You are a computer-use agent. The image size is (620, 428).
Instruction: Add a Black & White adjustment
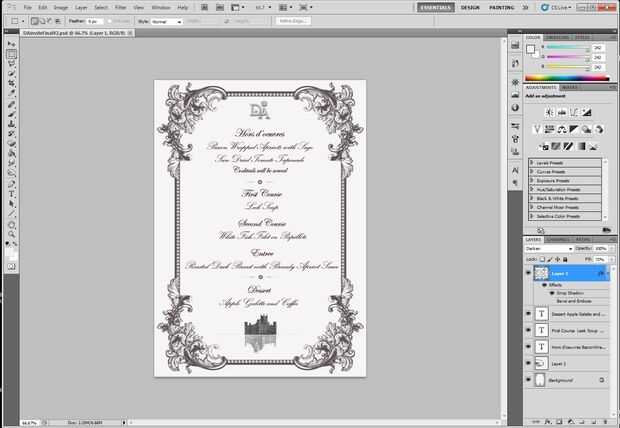tap(574, 129)
